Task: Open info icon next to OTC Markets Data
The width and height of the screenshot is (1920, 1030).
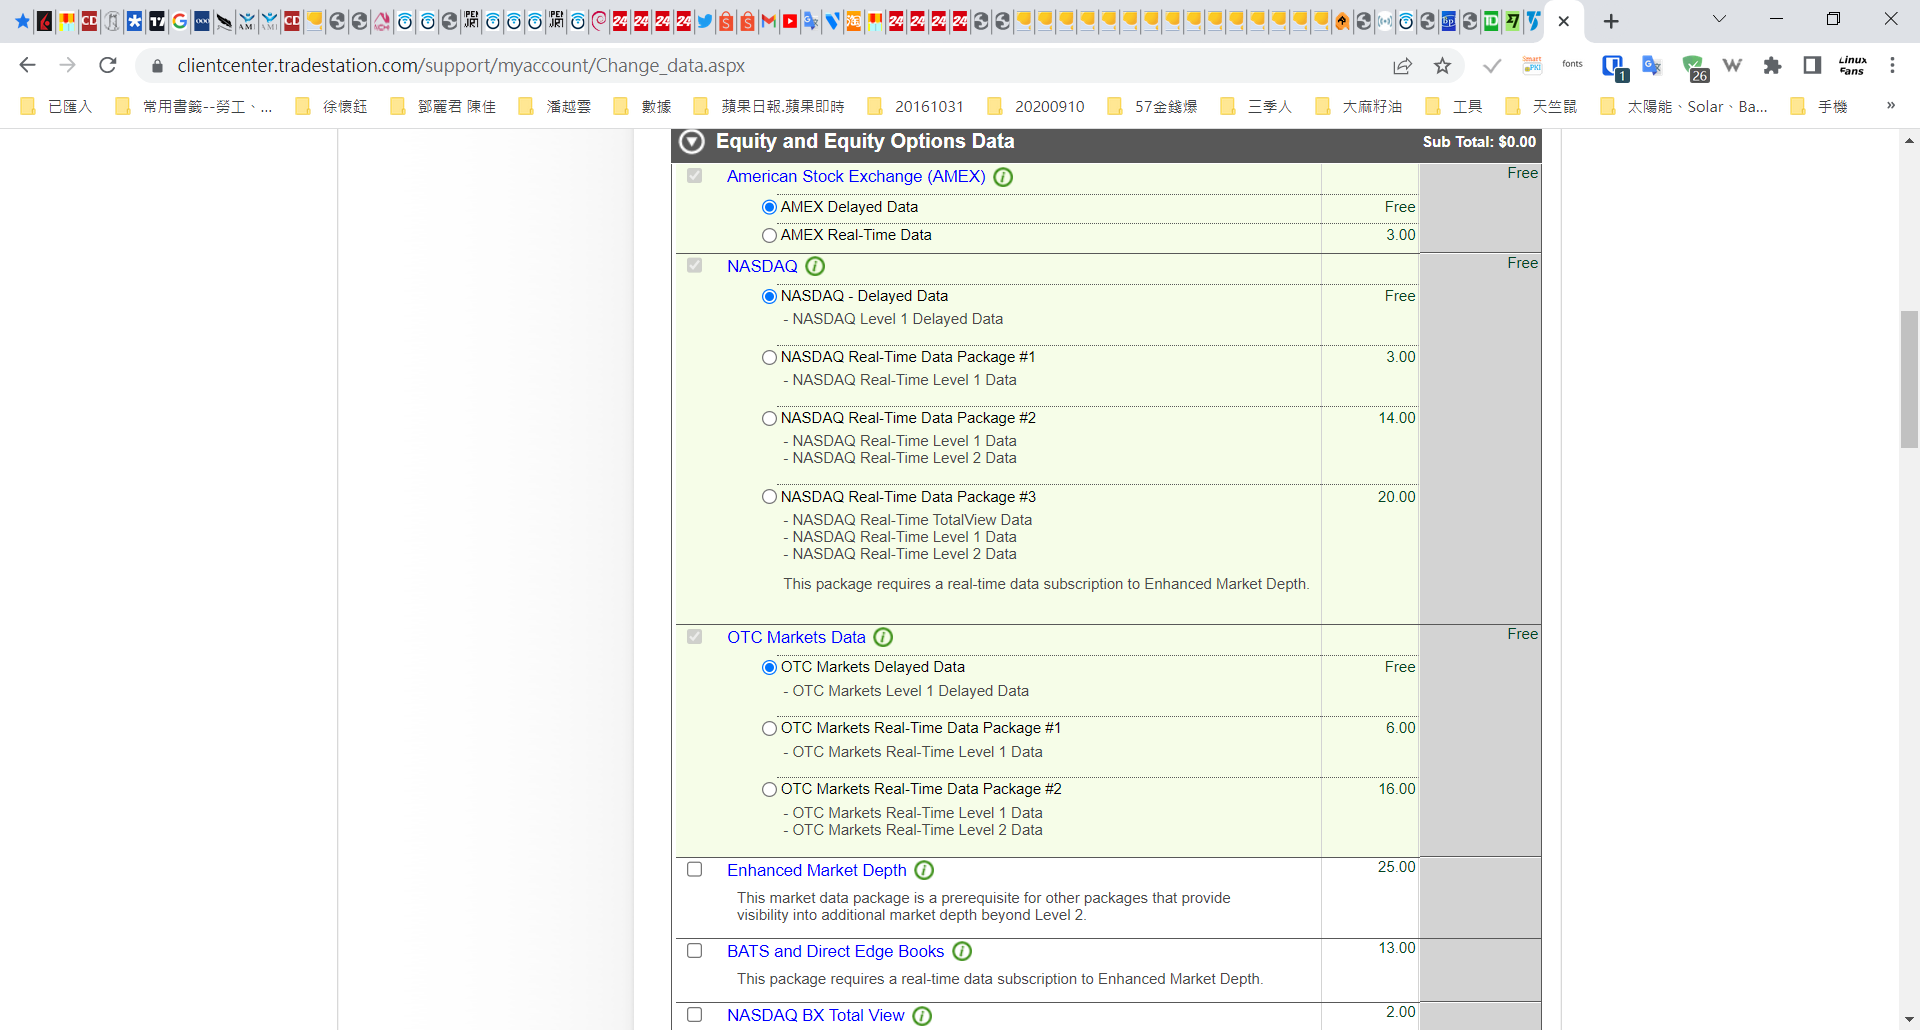Action: (x=883, y=637)
